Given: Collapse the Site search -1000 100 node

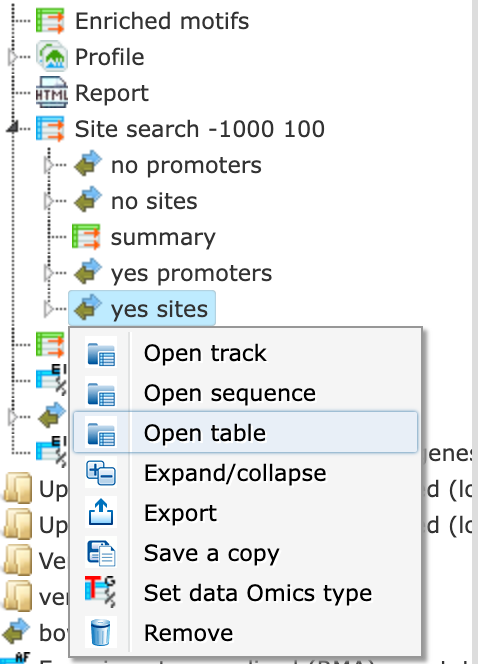Looking at the screenshot, I should coord(13,127).
